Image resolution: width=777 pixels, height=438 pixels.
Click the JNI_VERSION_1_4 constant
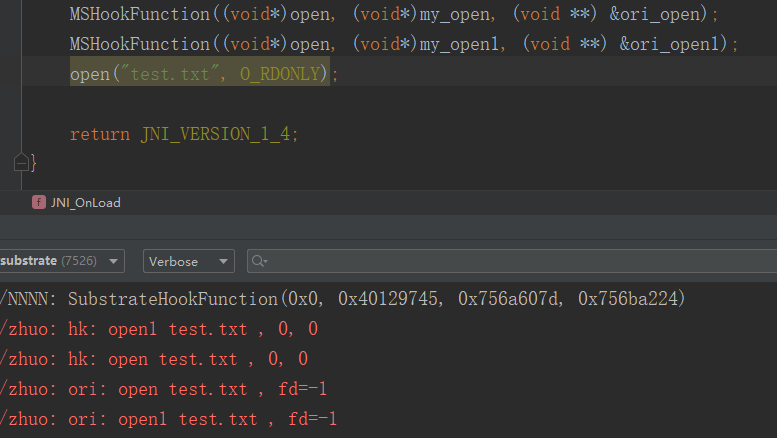point(215,134)
